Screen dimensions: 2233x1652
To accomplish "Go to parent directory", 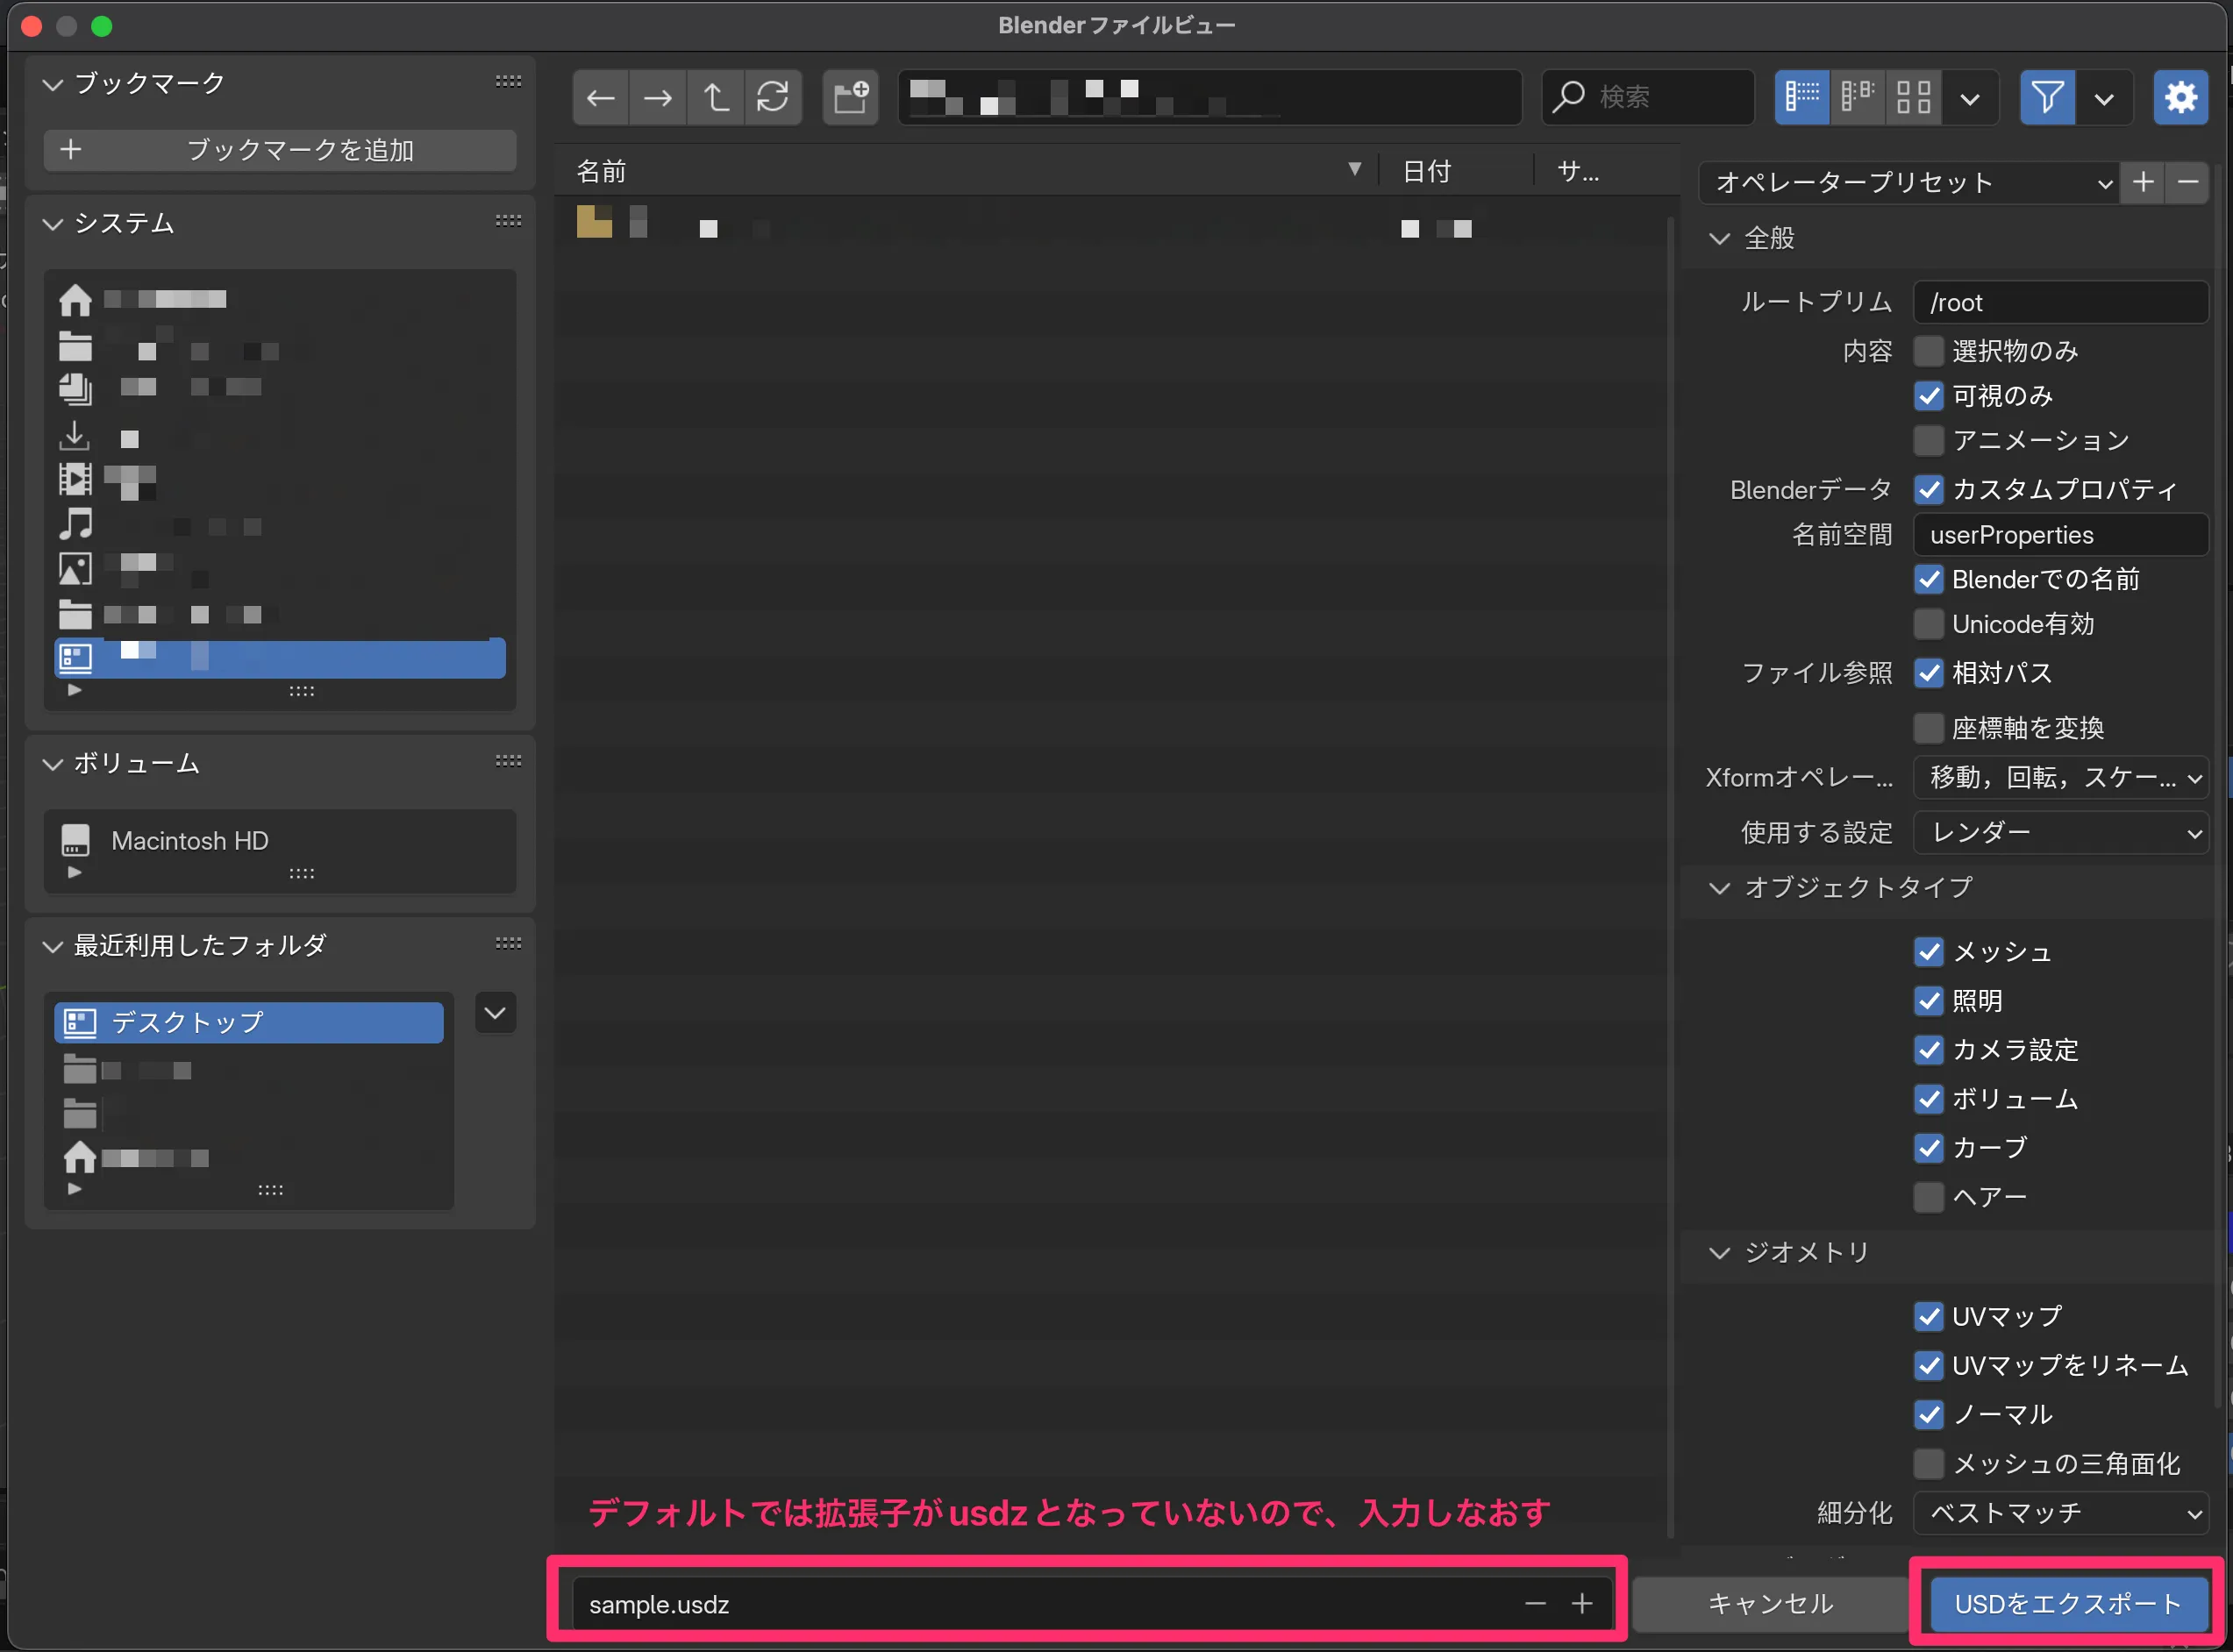I will click(716, 97).
